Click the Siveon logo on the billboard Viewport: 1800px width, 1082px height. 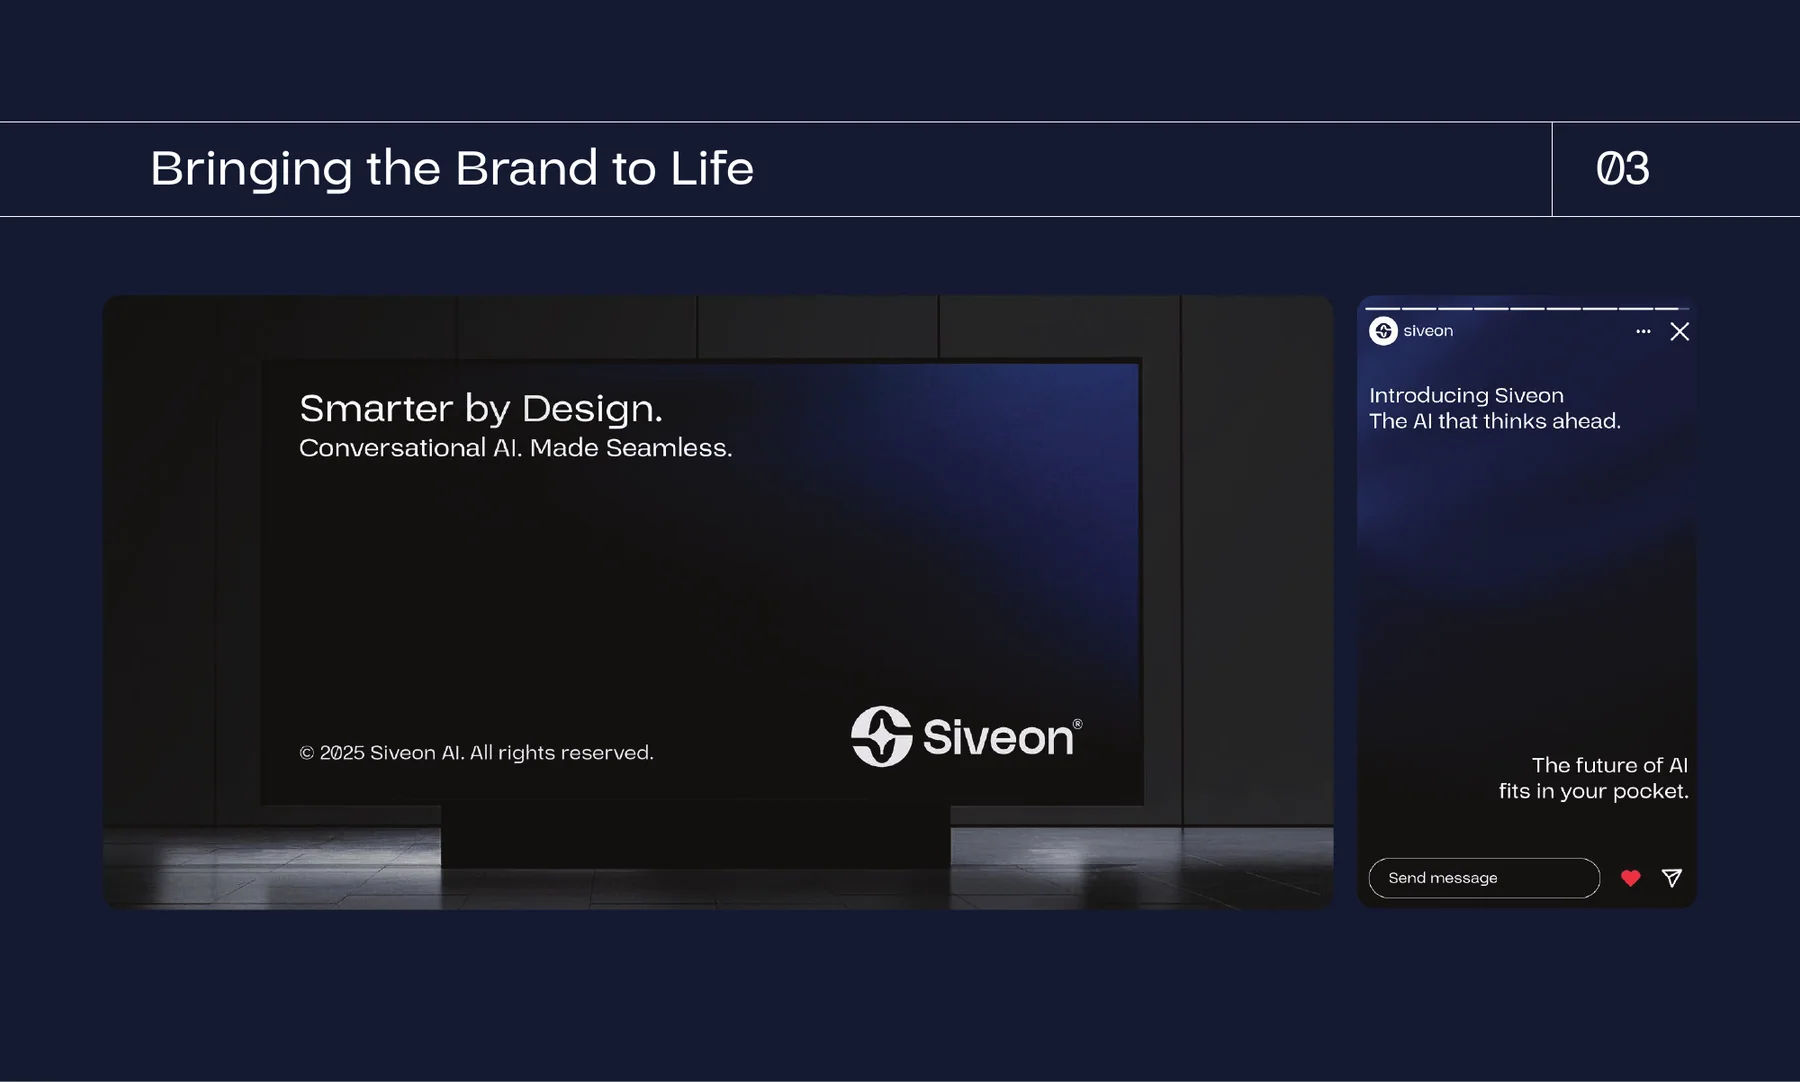click(x=966, y=737)
